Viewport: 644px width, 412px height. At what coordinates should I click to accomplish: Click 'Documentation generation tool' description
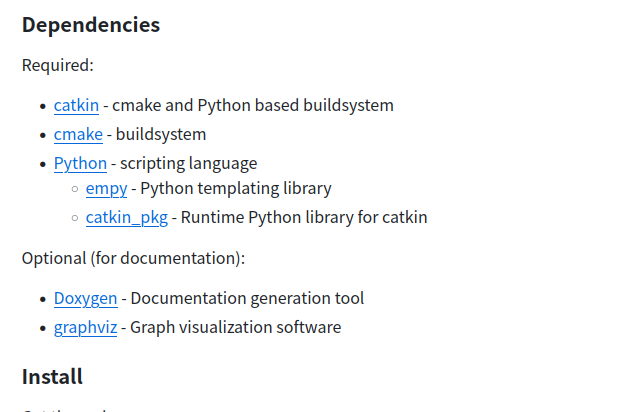247,299
